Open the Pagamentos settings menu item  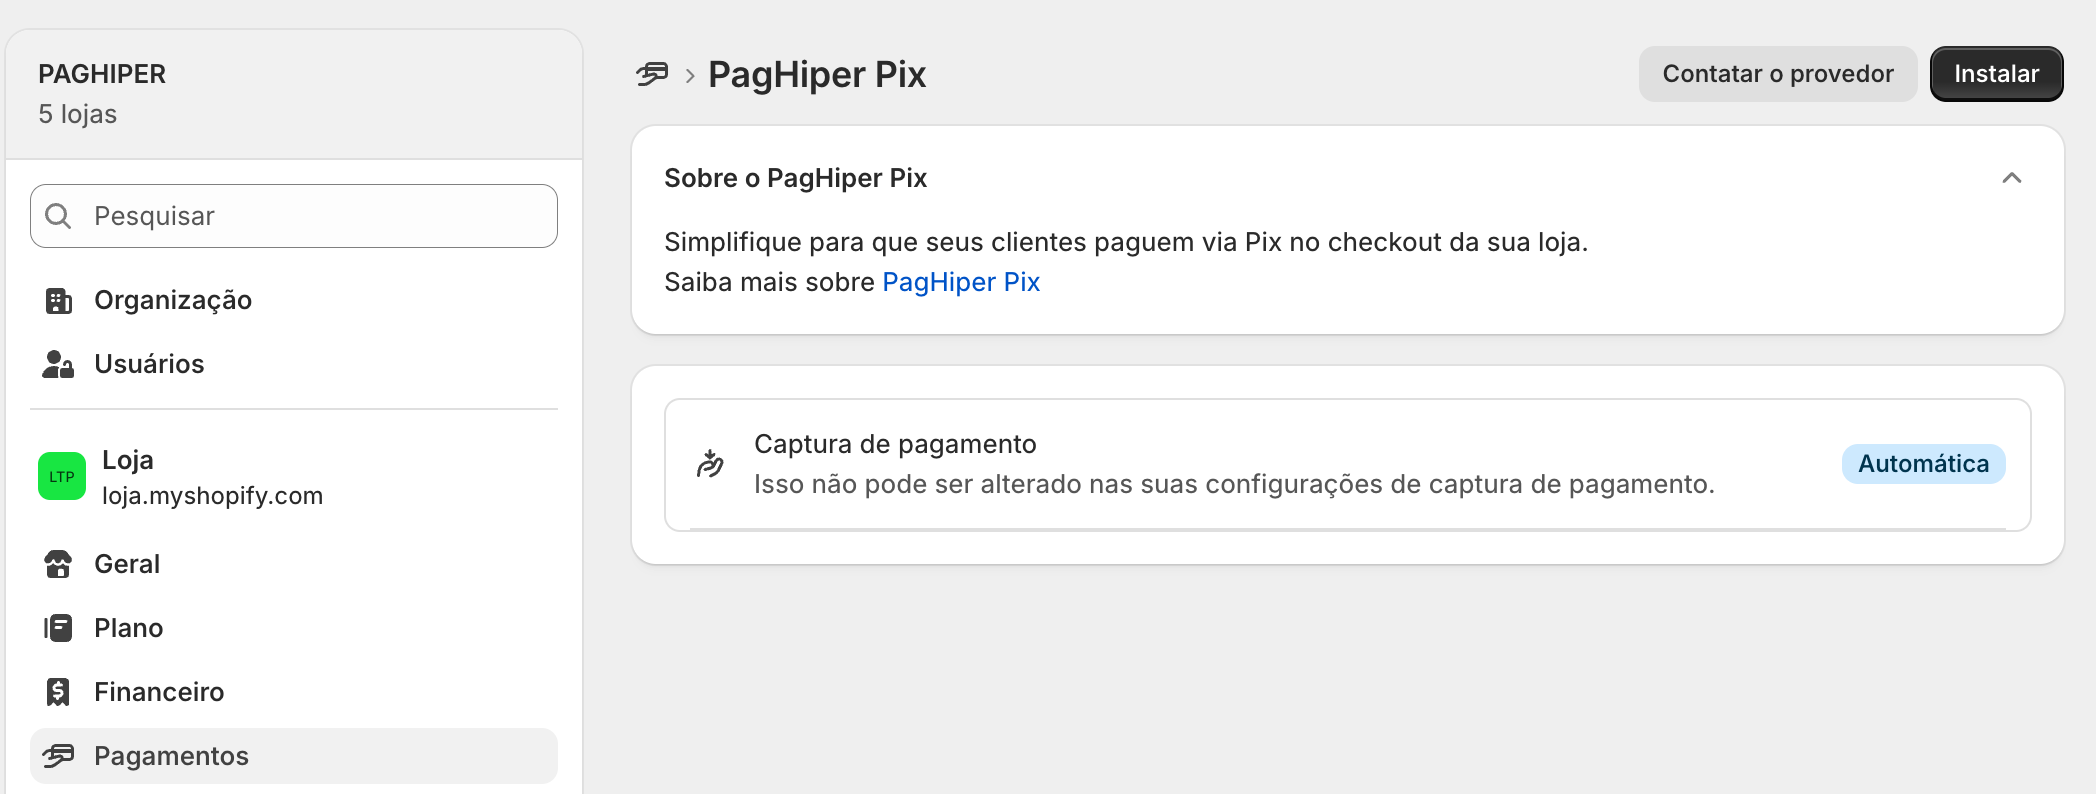tap(294, 756)
